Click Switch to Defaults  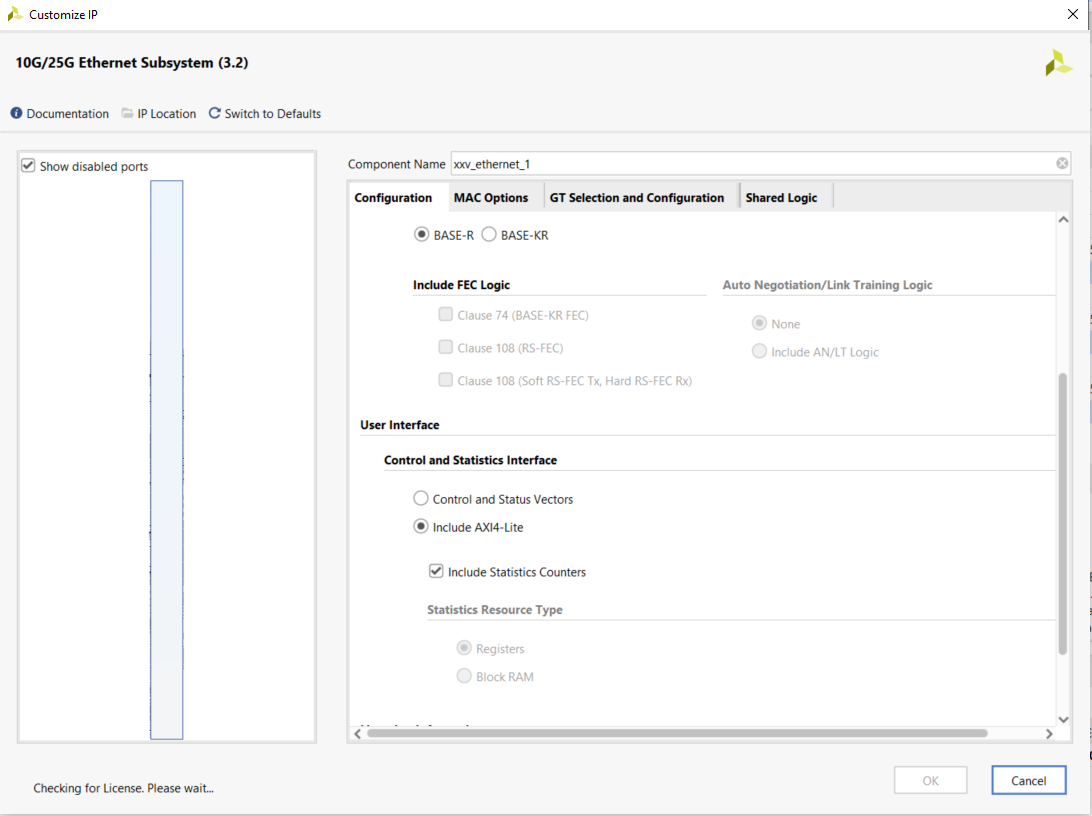click(272, 113)
